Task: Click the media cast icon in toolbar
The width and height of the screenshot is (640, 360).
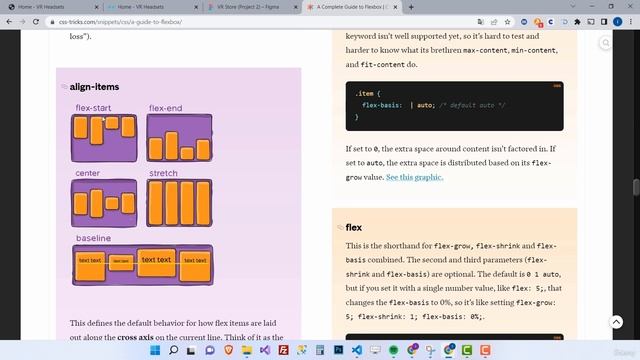Action: (591, 22)
